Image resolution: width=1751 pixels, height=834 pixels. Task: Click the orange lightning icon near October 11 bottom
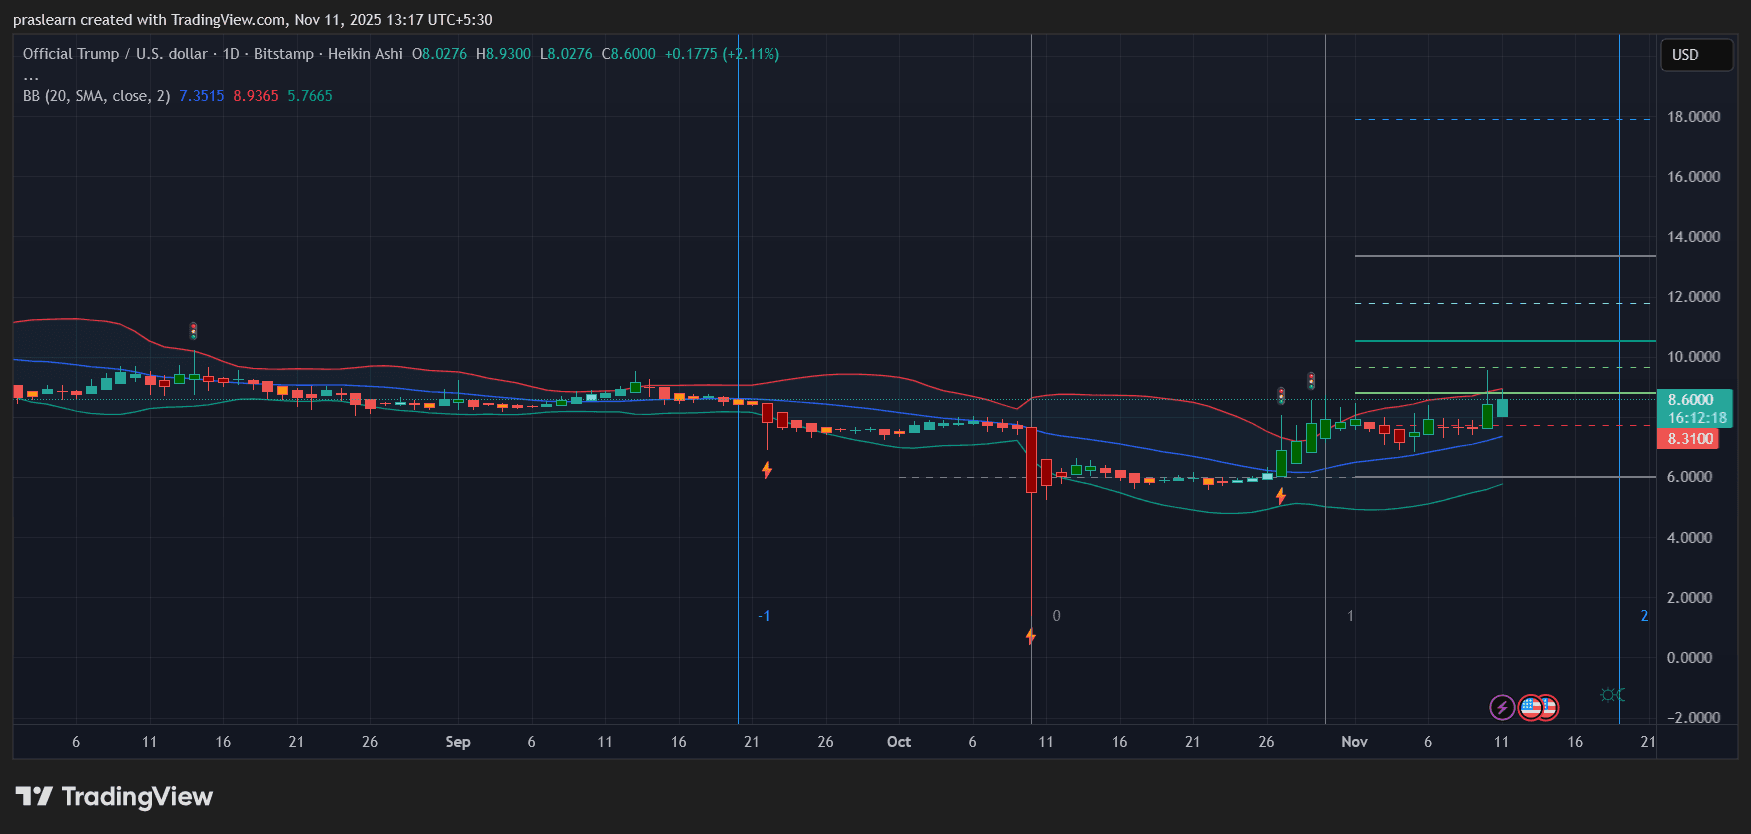(1031, 636)
